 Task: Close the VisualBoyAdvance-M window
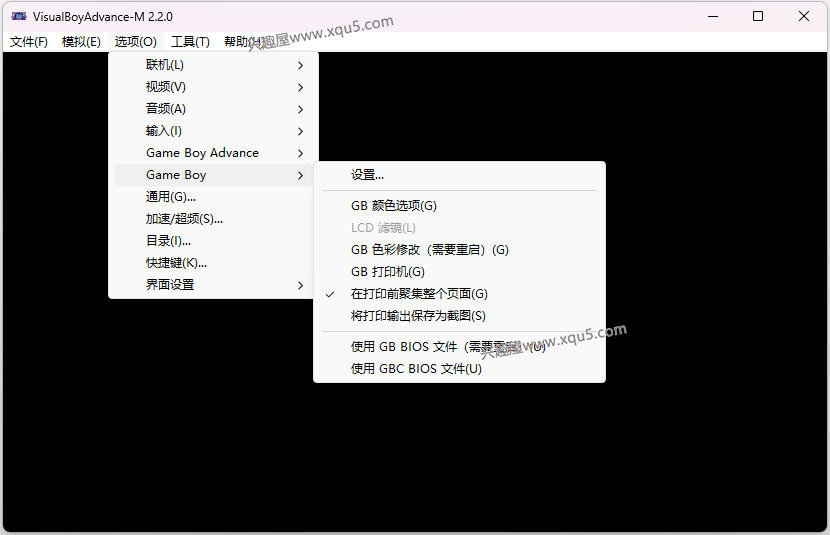(x=804, y=16)
